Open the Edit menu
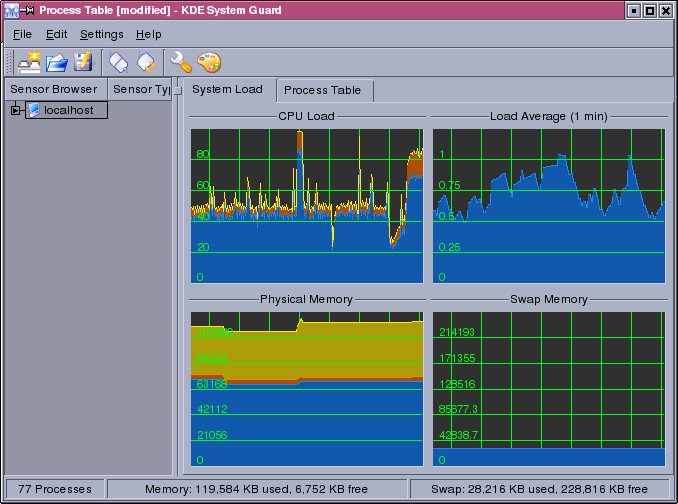The height and width of the screenshot is (504, 678). pyautogui.click(x=56, y=34)
